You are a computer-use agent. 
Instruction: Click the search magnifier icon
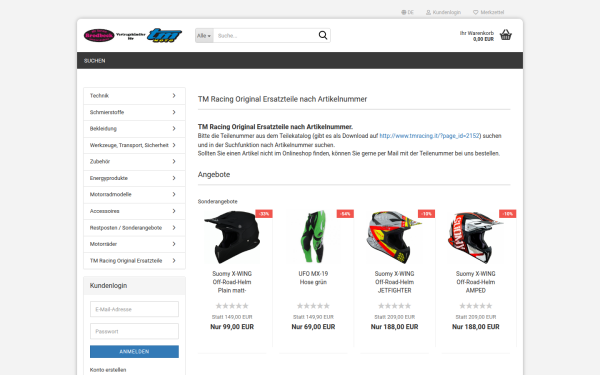tap(323, 35)
